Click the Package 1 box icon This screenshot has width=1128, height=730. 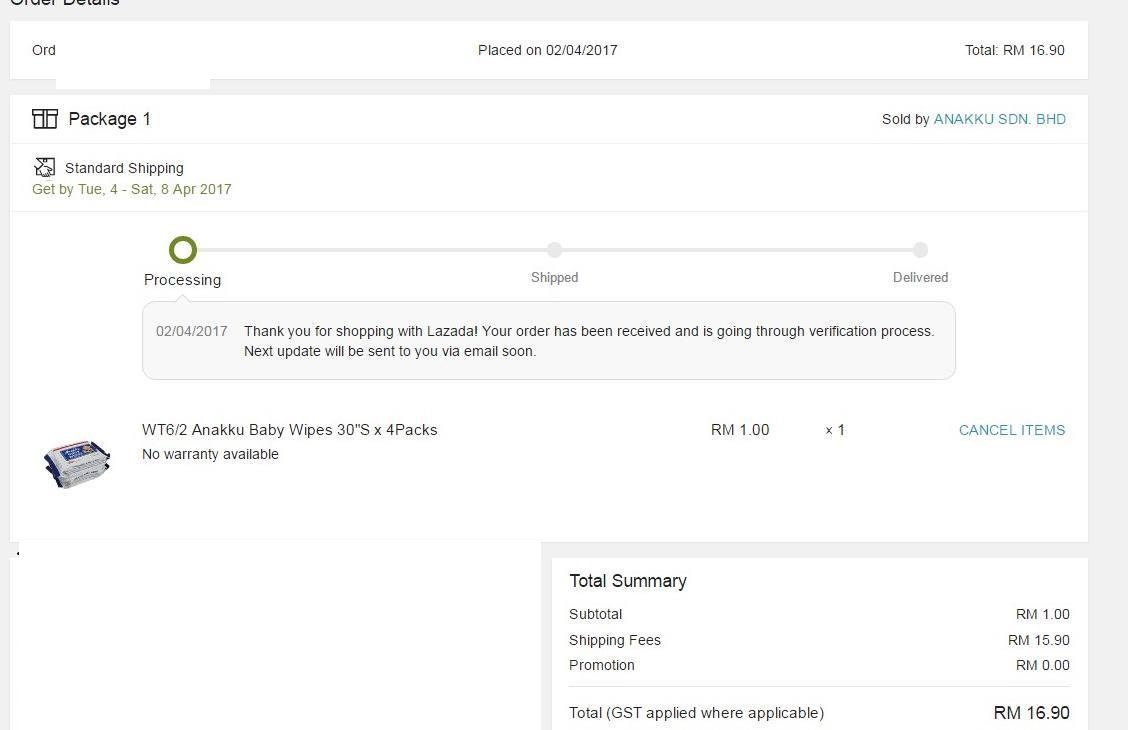pos(45,119)
